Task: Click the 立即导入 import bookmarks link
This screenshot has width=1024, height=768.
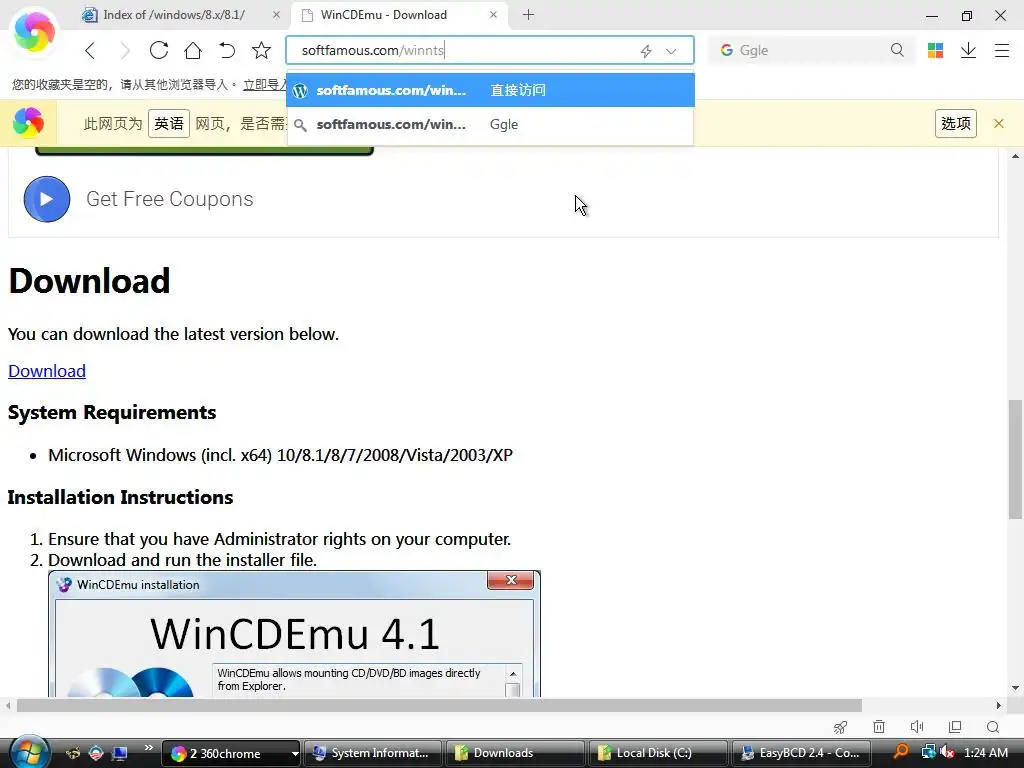Action: [264, 84]
